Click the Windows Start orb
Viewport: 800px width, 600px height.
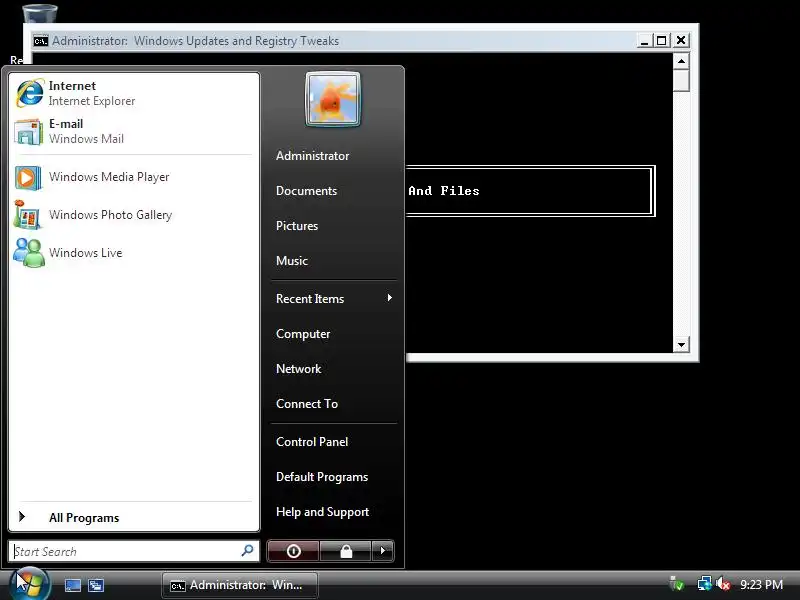coord(28,584)
